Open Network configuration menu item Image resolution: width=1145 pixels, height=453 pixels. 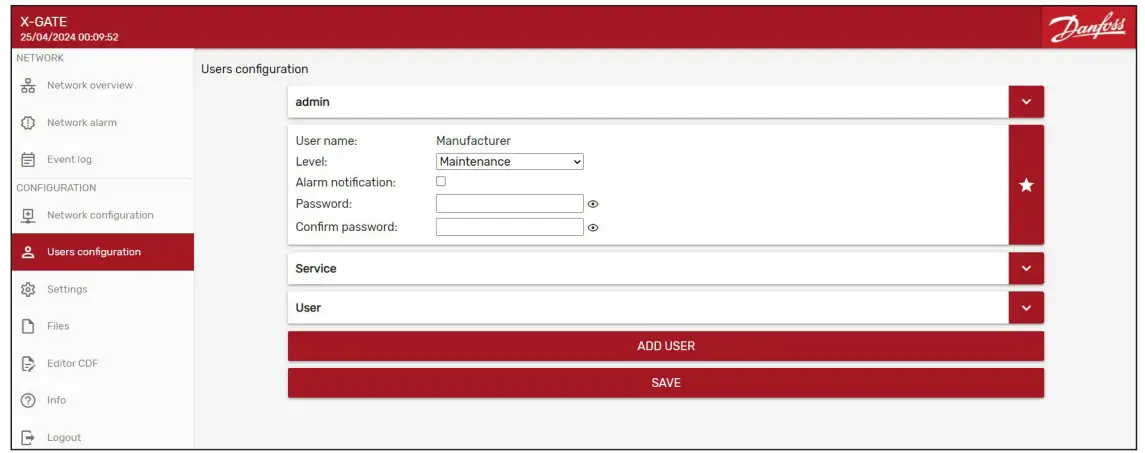[x=103, y=216]
